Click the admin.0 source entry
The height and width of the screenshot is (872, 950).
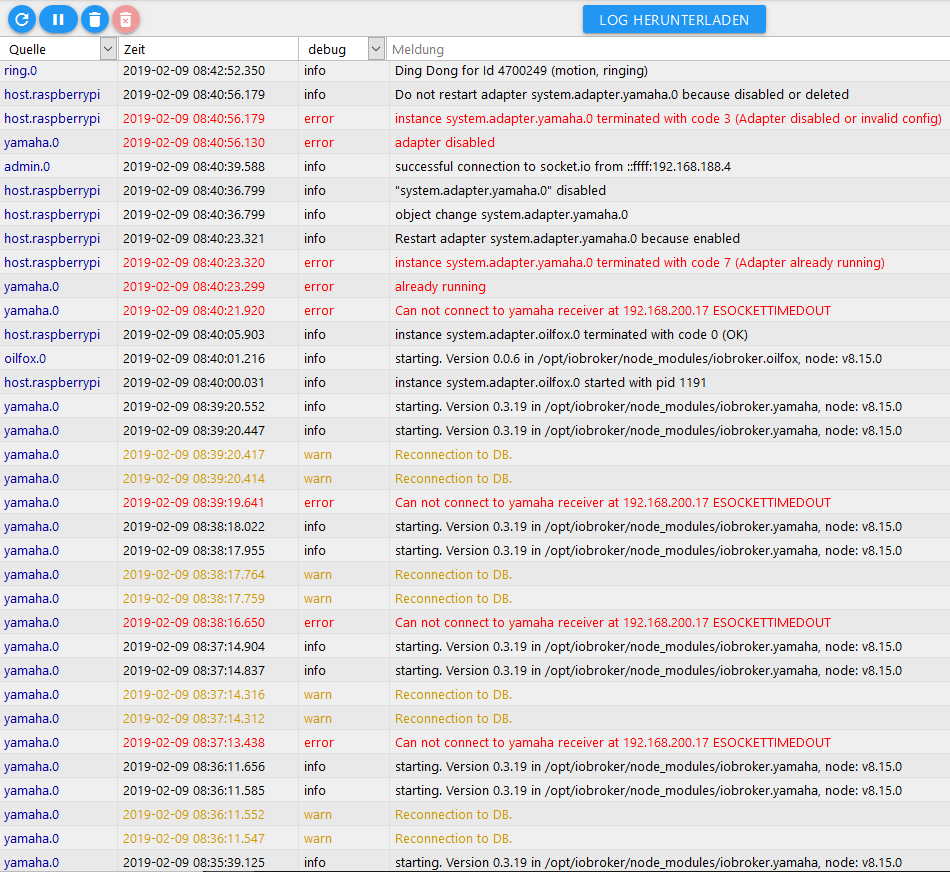pos(27,167)
